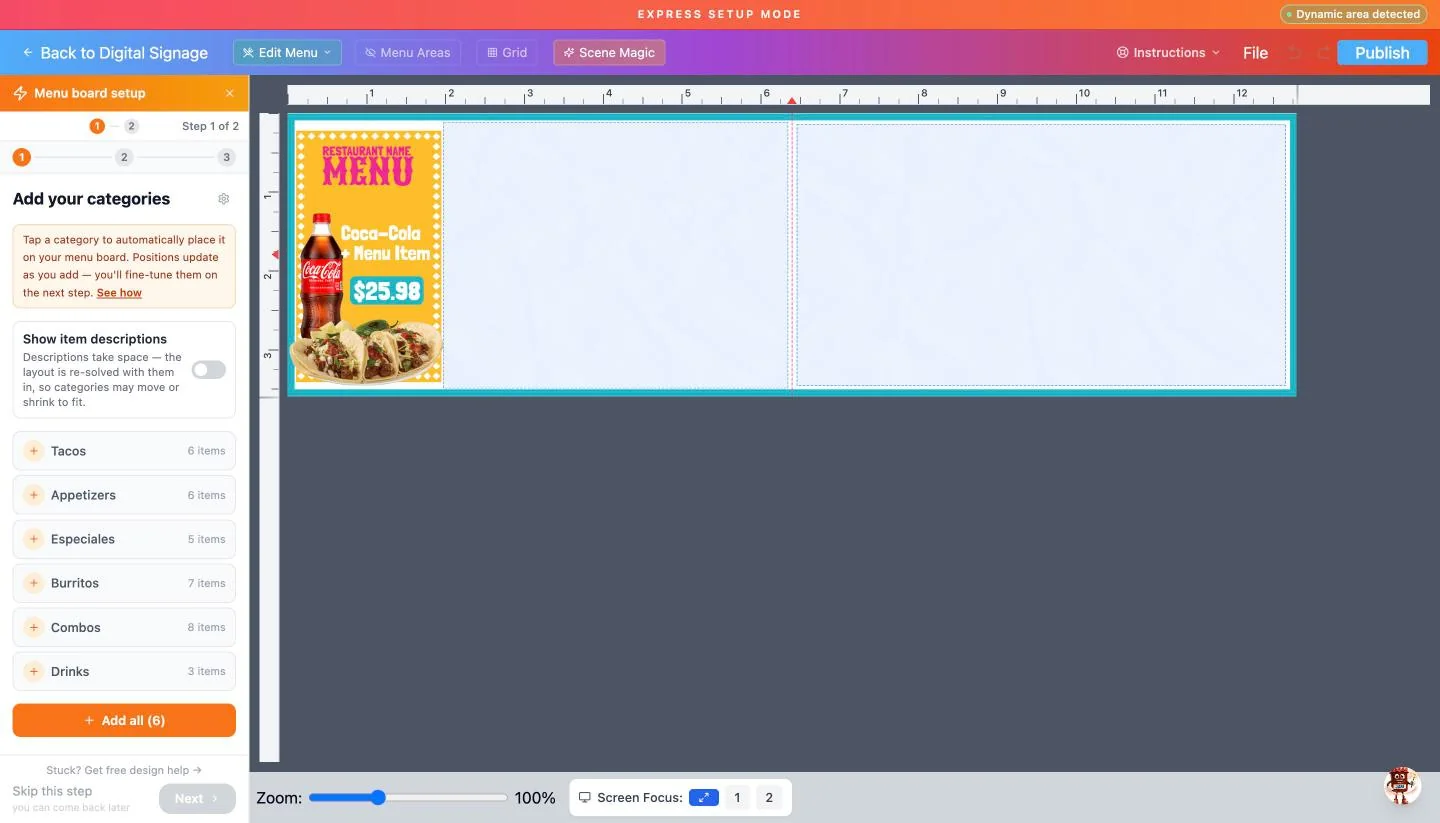
Task: Add the Appetizers category with plus icon
Action: [x=33, y=495]
